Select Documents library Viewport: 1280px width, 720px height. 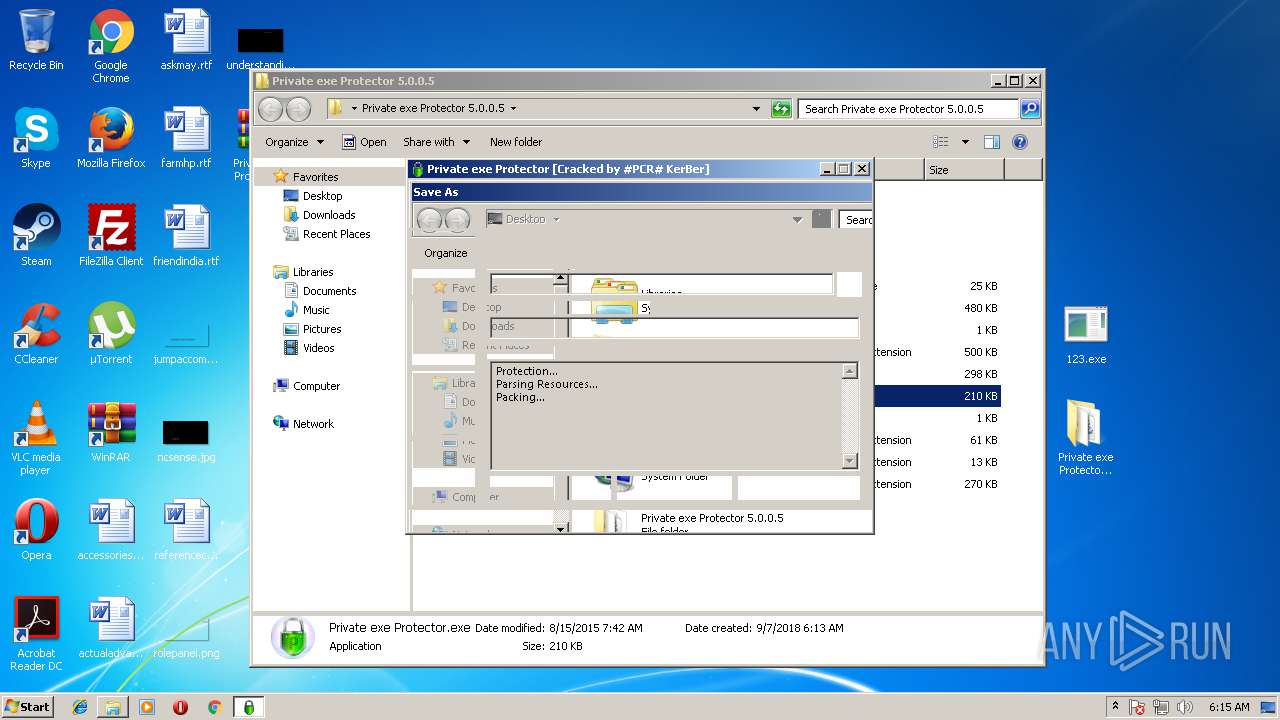pos(329,291)
